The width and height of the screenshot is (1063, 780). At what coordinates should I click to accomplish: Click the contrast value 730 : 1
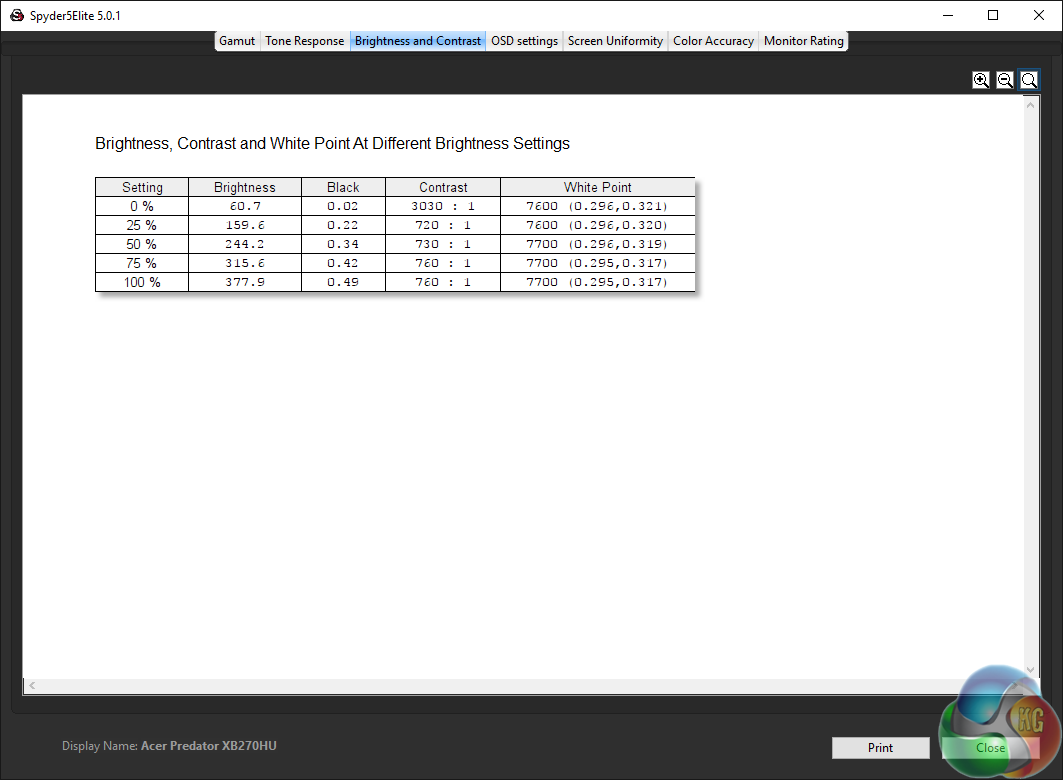443,244
